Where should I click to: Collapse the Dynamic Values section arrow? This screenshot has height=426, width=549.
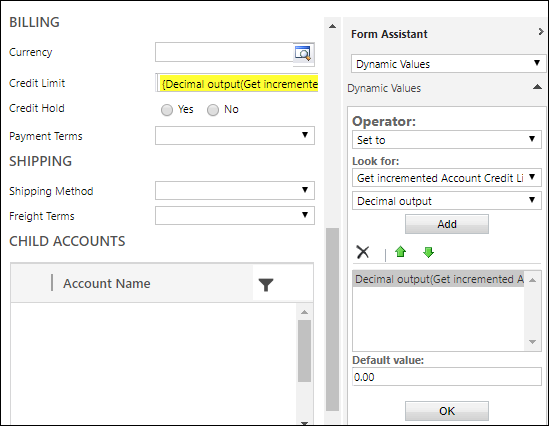tap(537, 87)
